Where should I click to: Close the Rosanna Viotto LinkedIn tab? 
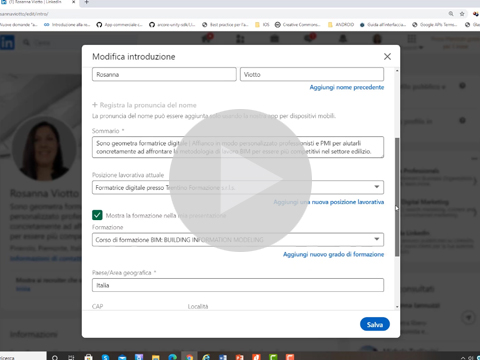(x=74, y=2)
